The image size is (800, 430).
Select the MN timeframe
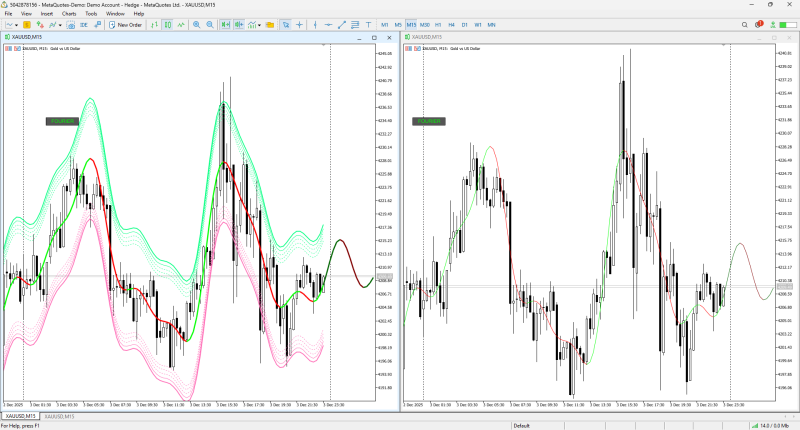pos(491,24)
